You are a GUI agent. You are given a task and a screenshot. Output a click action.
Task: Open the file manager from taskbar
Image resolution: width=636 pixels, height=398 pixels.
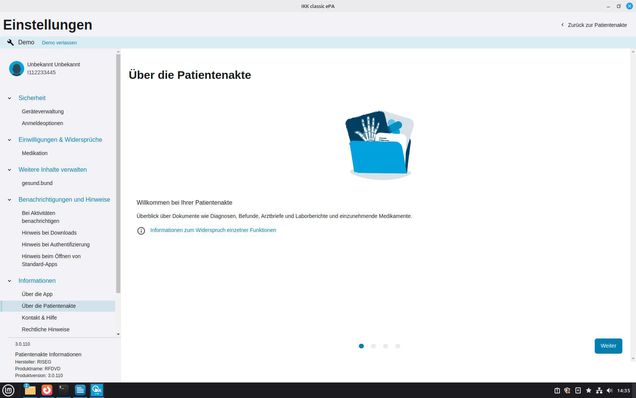30,390
